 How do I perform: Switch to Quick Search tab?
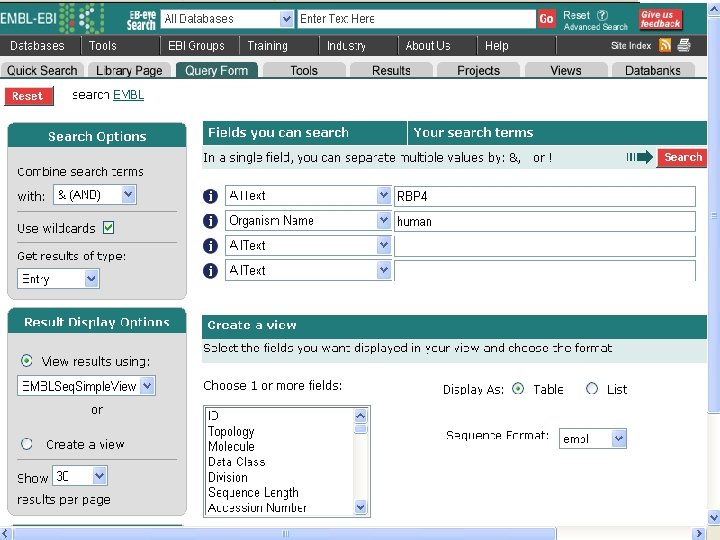42,70
